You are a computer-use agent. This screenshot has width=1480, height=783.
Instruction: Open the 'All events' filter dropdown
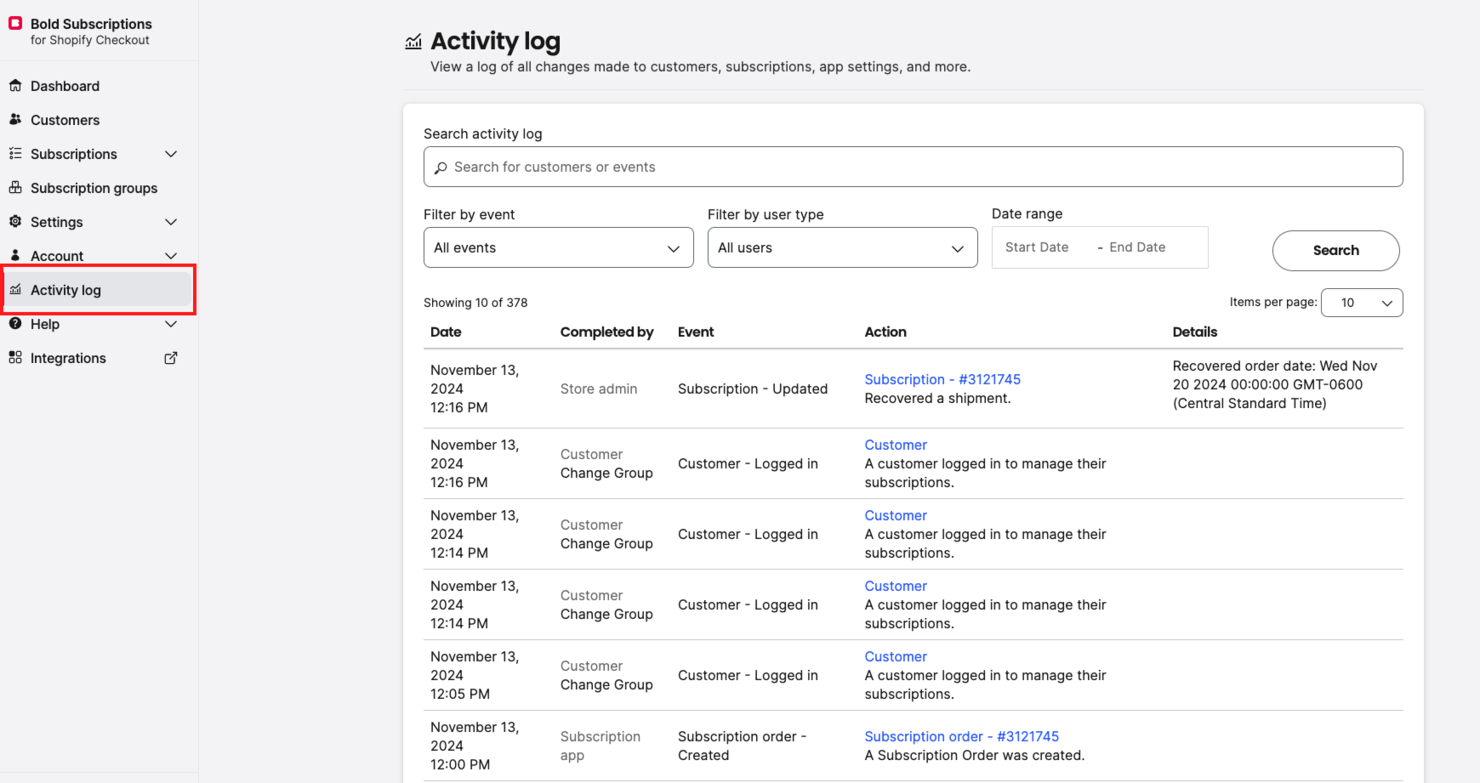558,247
